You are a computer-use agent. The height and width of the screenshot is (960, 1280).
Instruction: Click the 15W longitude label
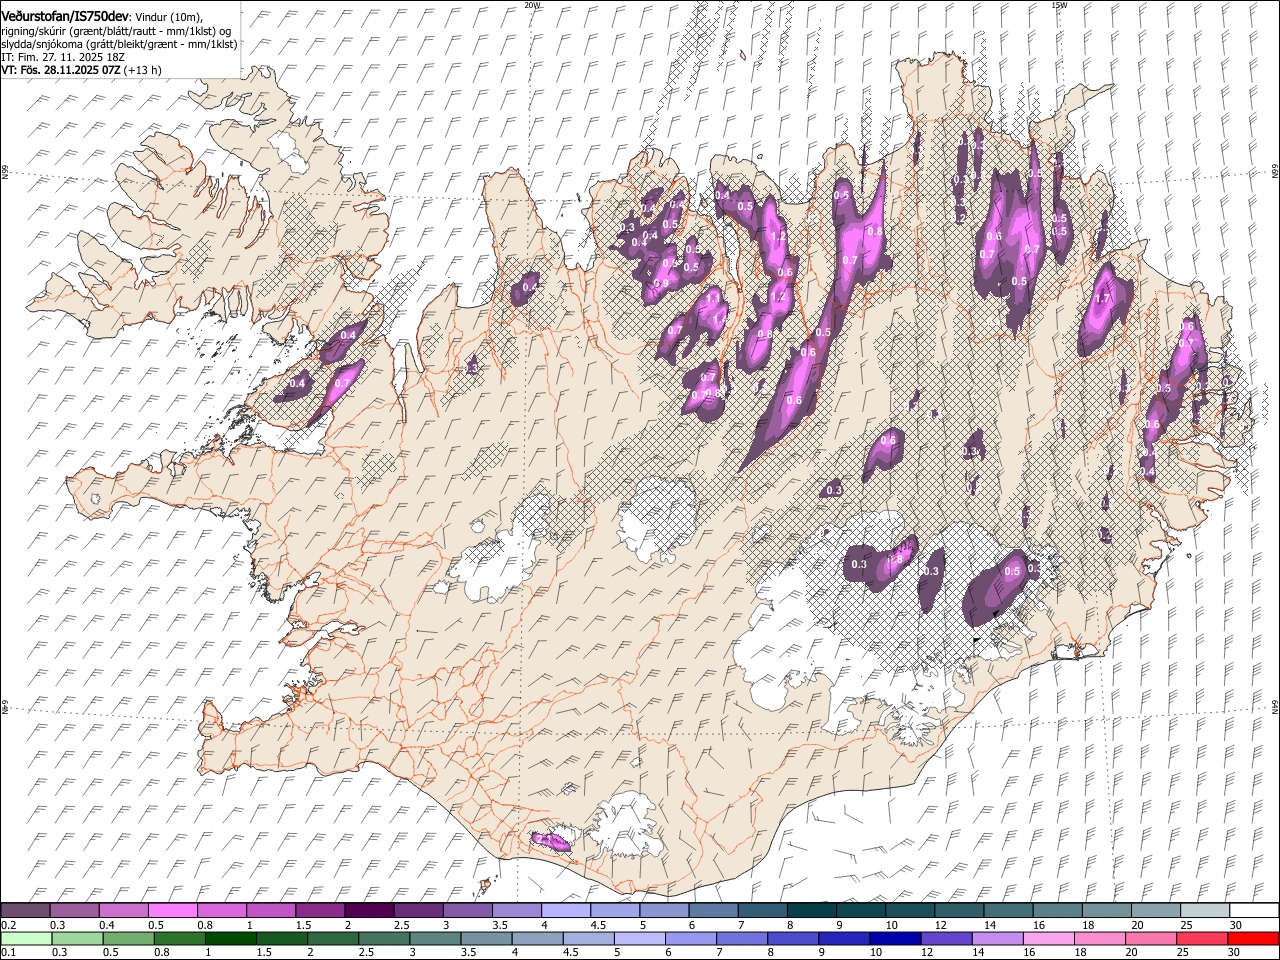tap(1058, 5)
